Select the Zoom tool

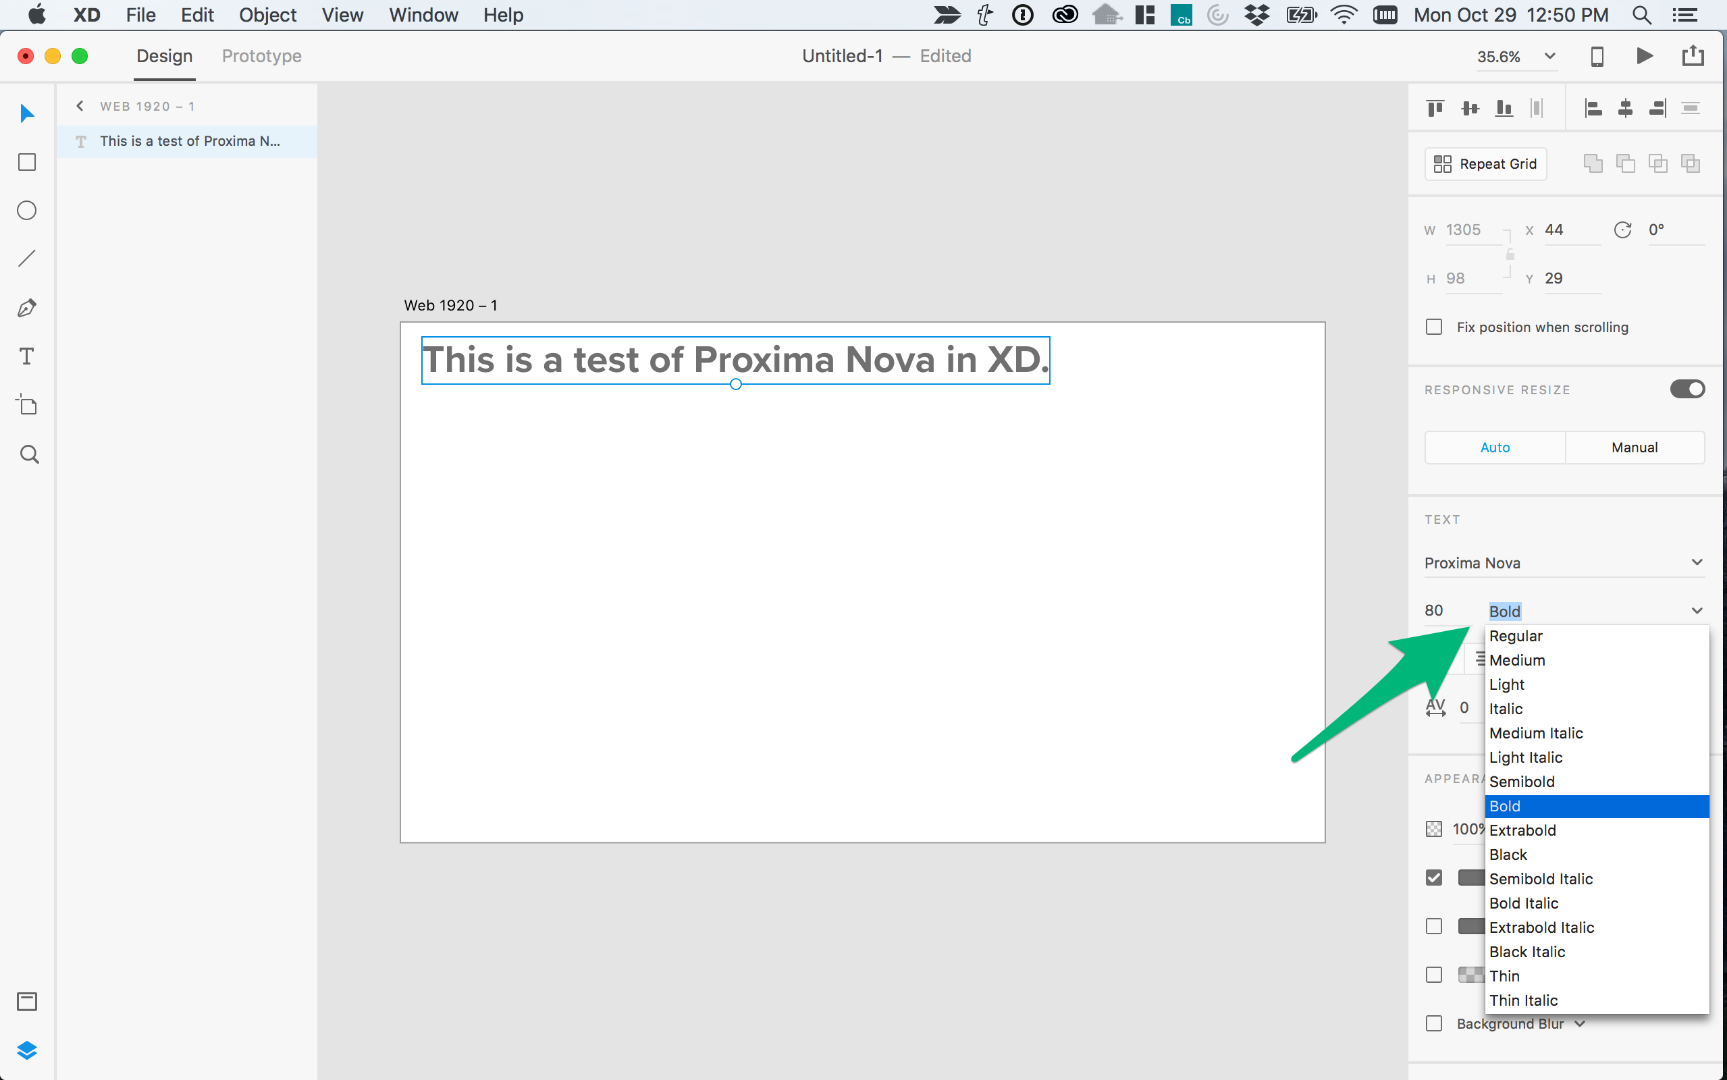[x=29, y=455]
